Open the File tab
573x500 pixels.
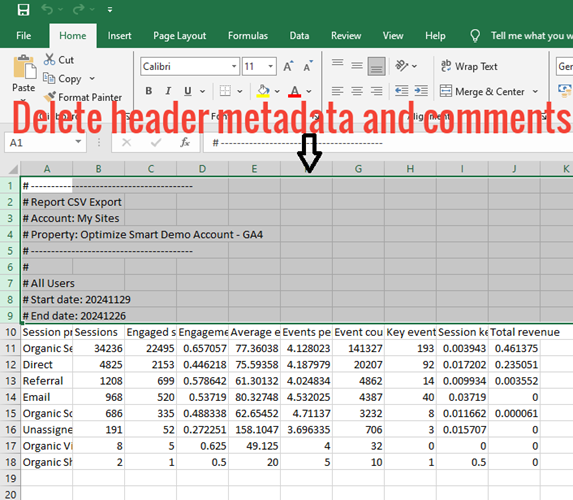[23, 36]
